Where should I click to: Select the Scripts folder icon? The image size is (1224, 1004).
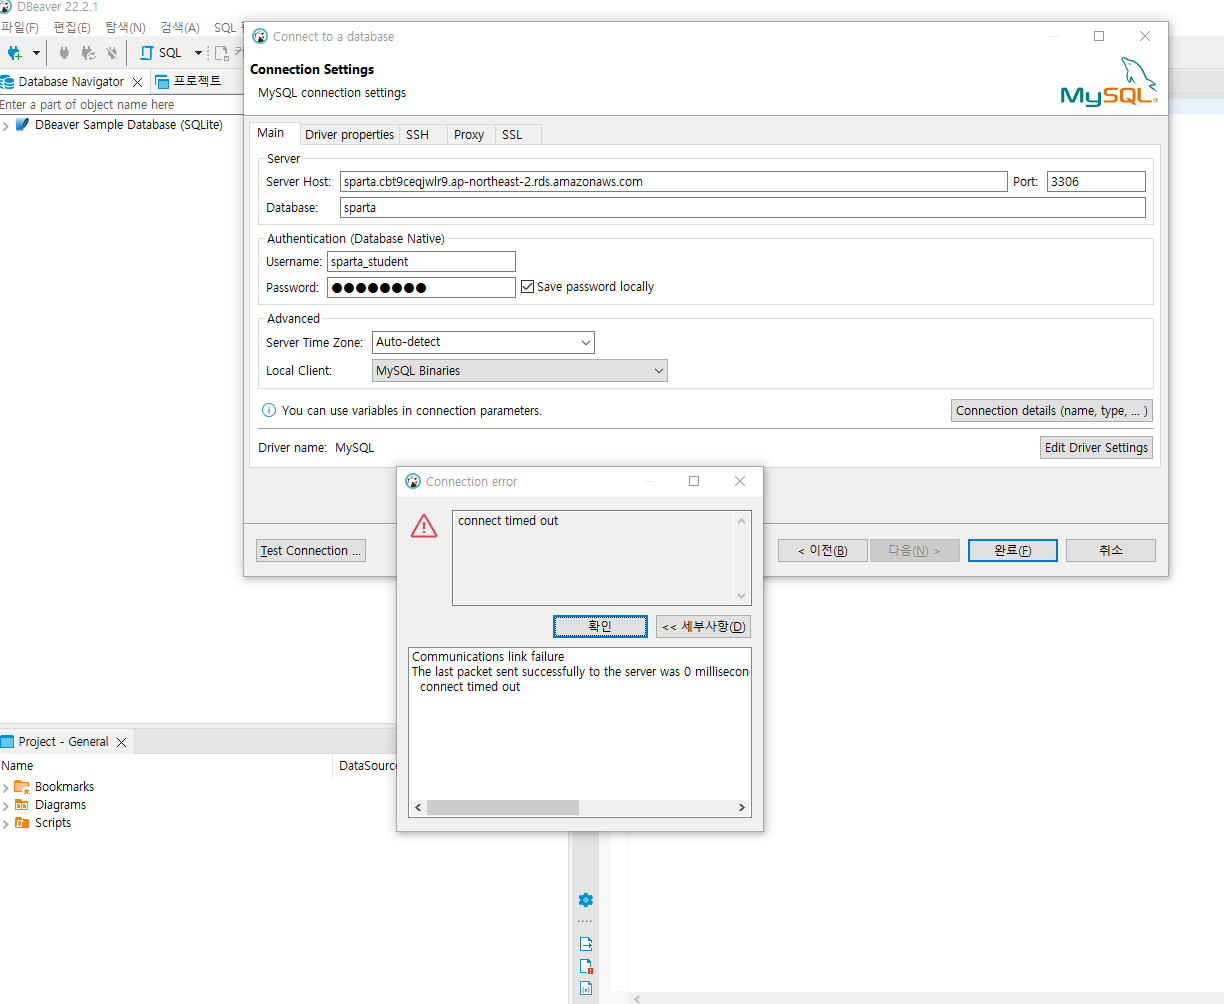[x=22, y=823]
